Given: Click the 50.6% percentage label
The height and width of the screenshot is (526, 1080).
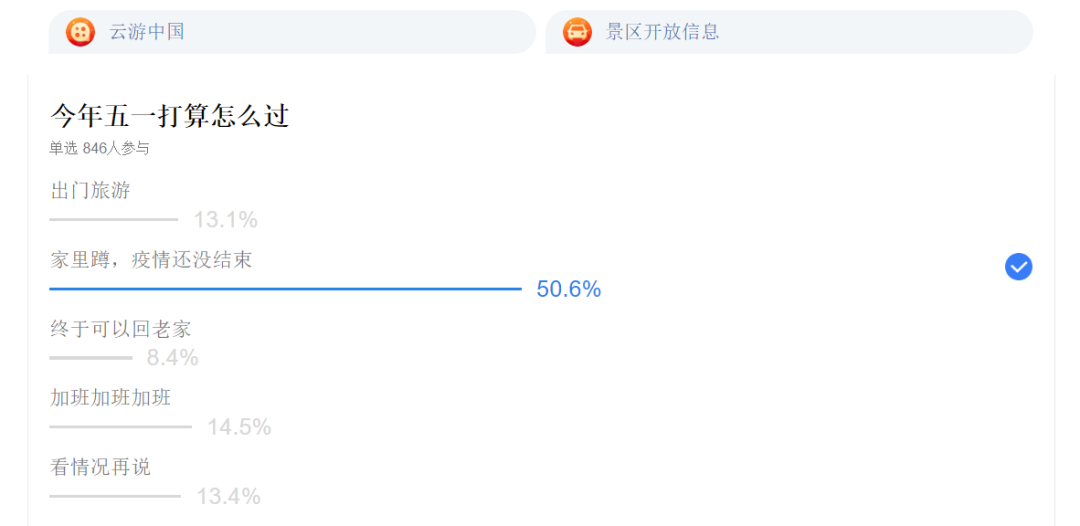Looking at the screenshot, I should point(569,290).
